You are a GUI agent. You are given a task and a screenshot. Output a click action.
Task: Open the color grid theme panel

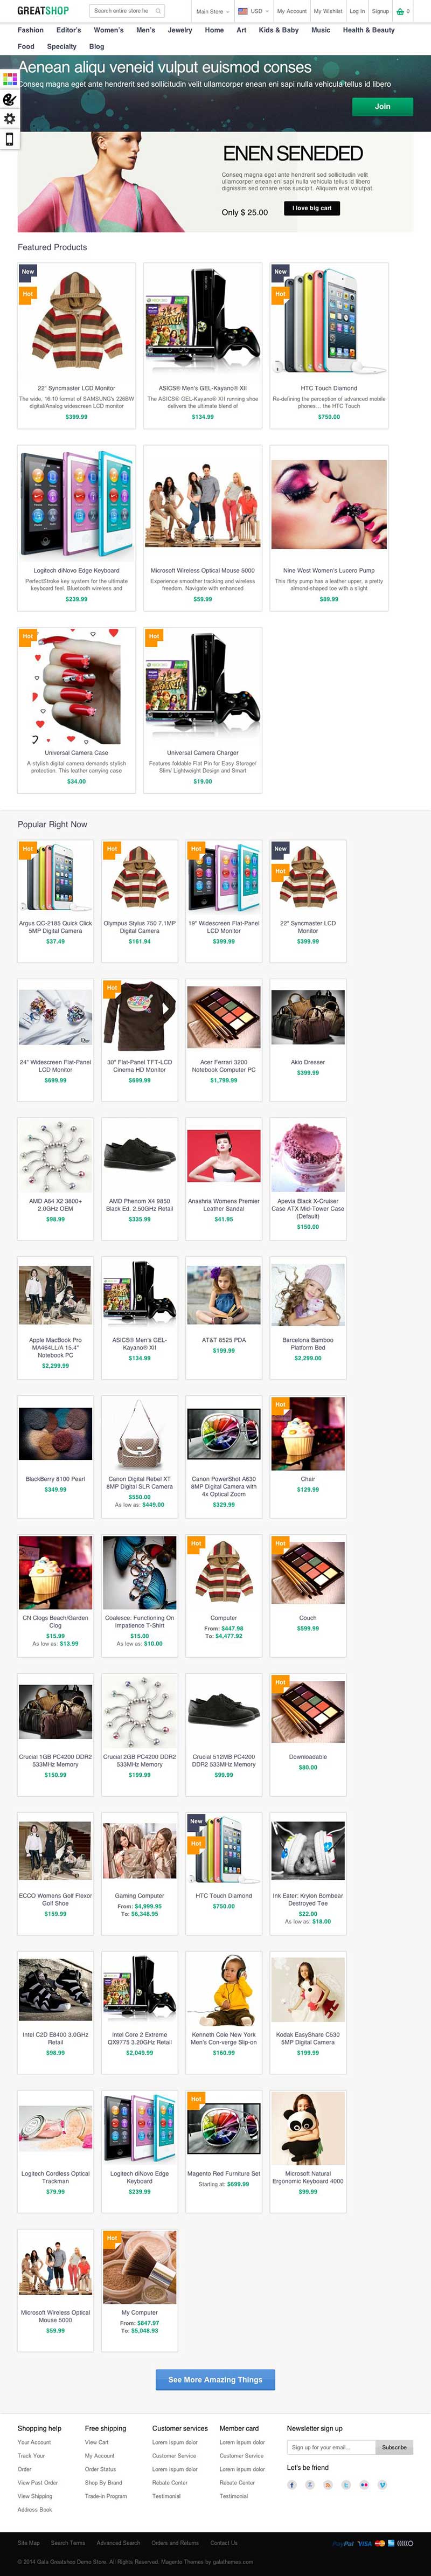point(9,78)
